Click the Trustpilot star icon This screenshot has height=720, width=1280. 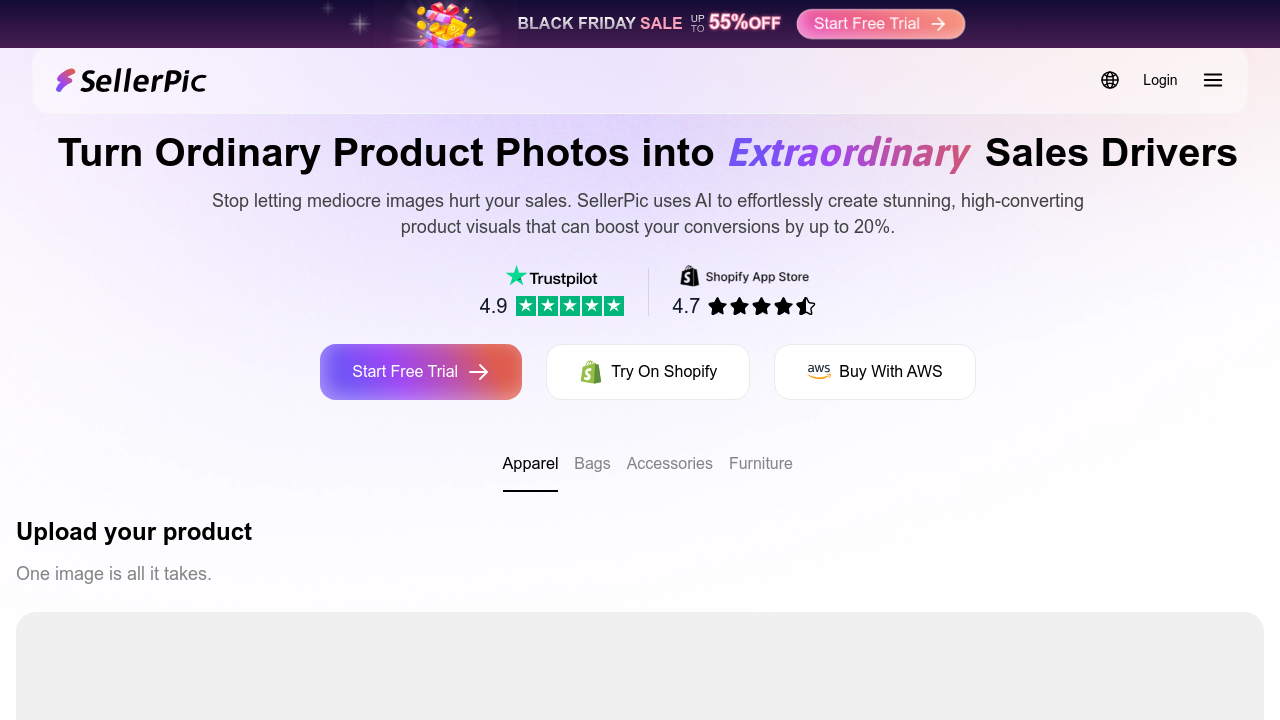pos(516,276)
